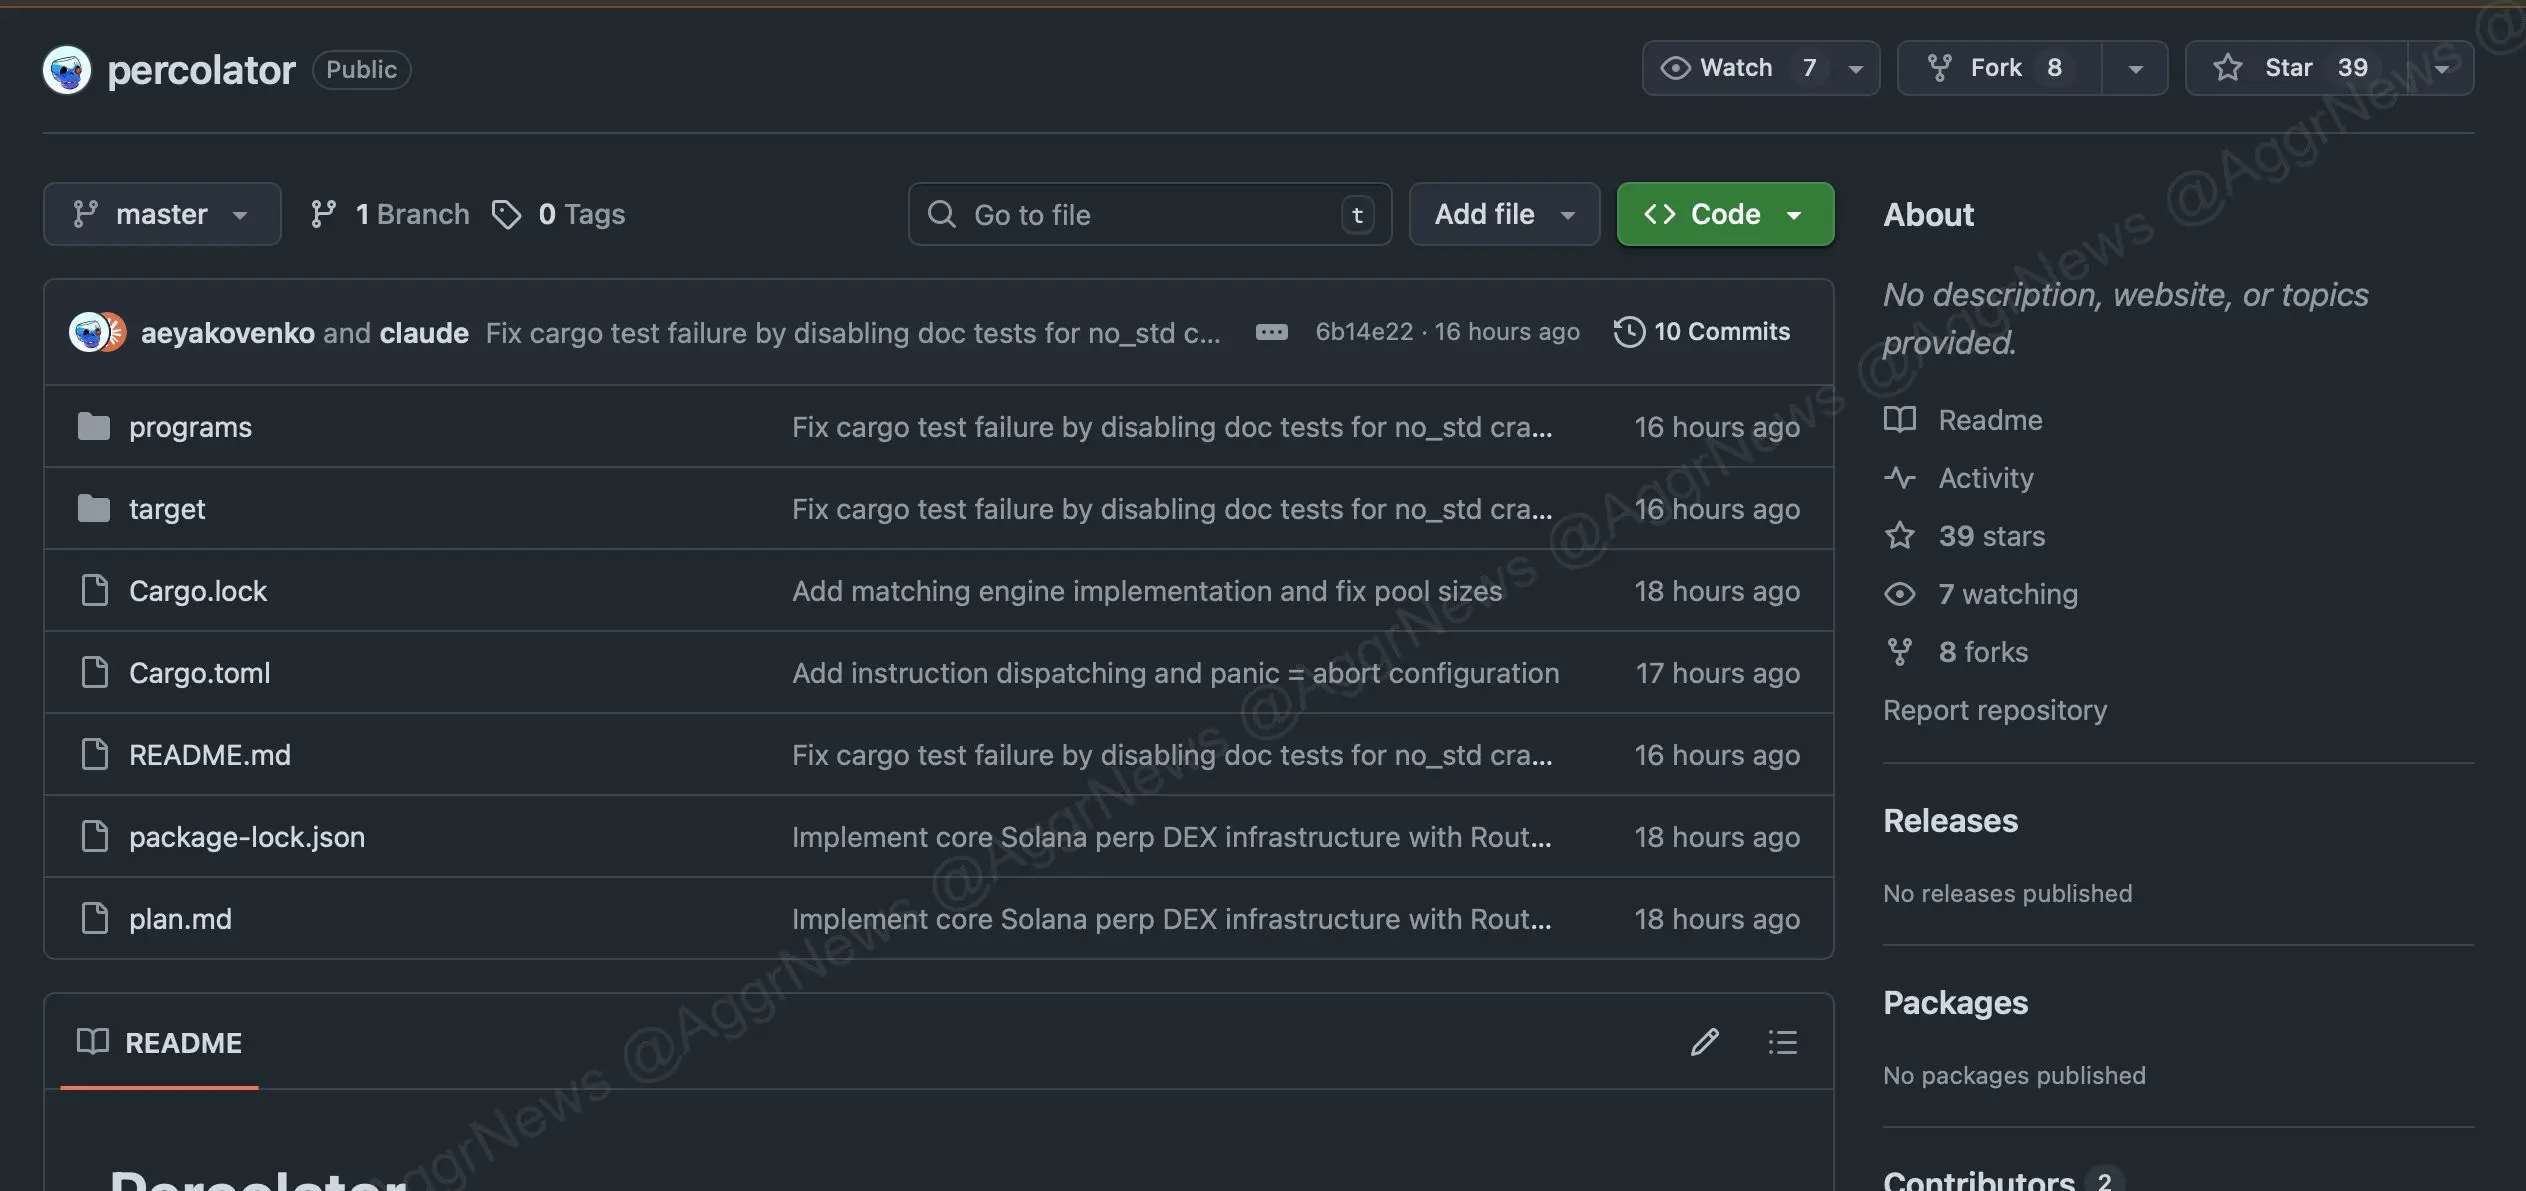
Task: Click the Go to file search field
Action: tap(1148, 214)
